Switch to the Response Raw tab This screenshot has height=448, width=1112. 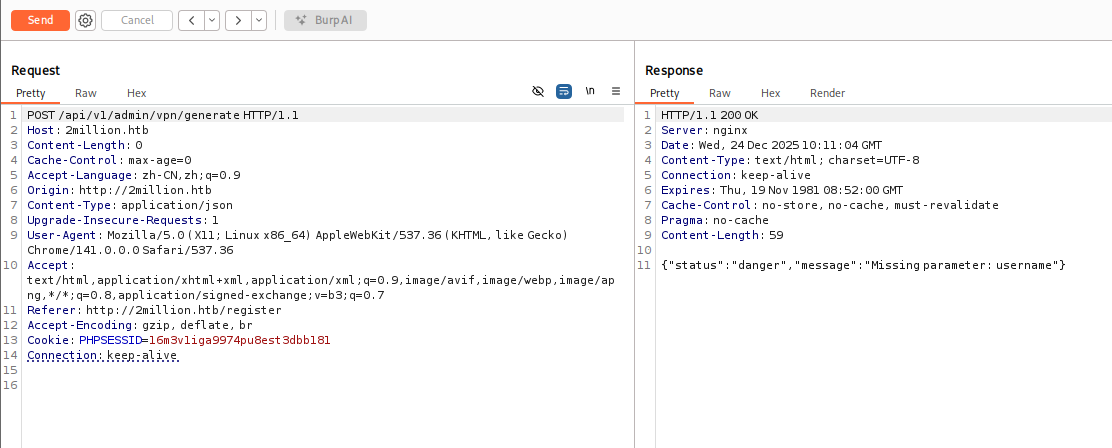tap(720, 93)
